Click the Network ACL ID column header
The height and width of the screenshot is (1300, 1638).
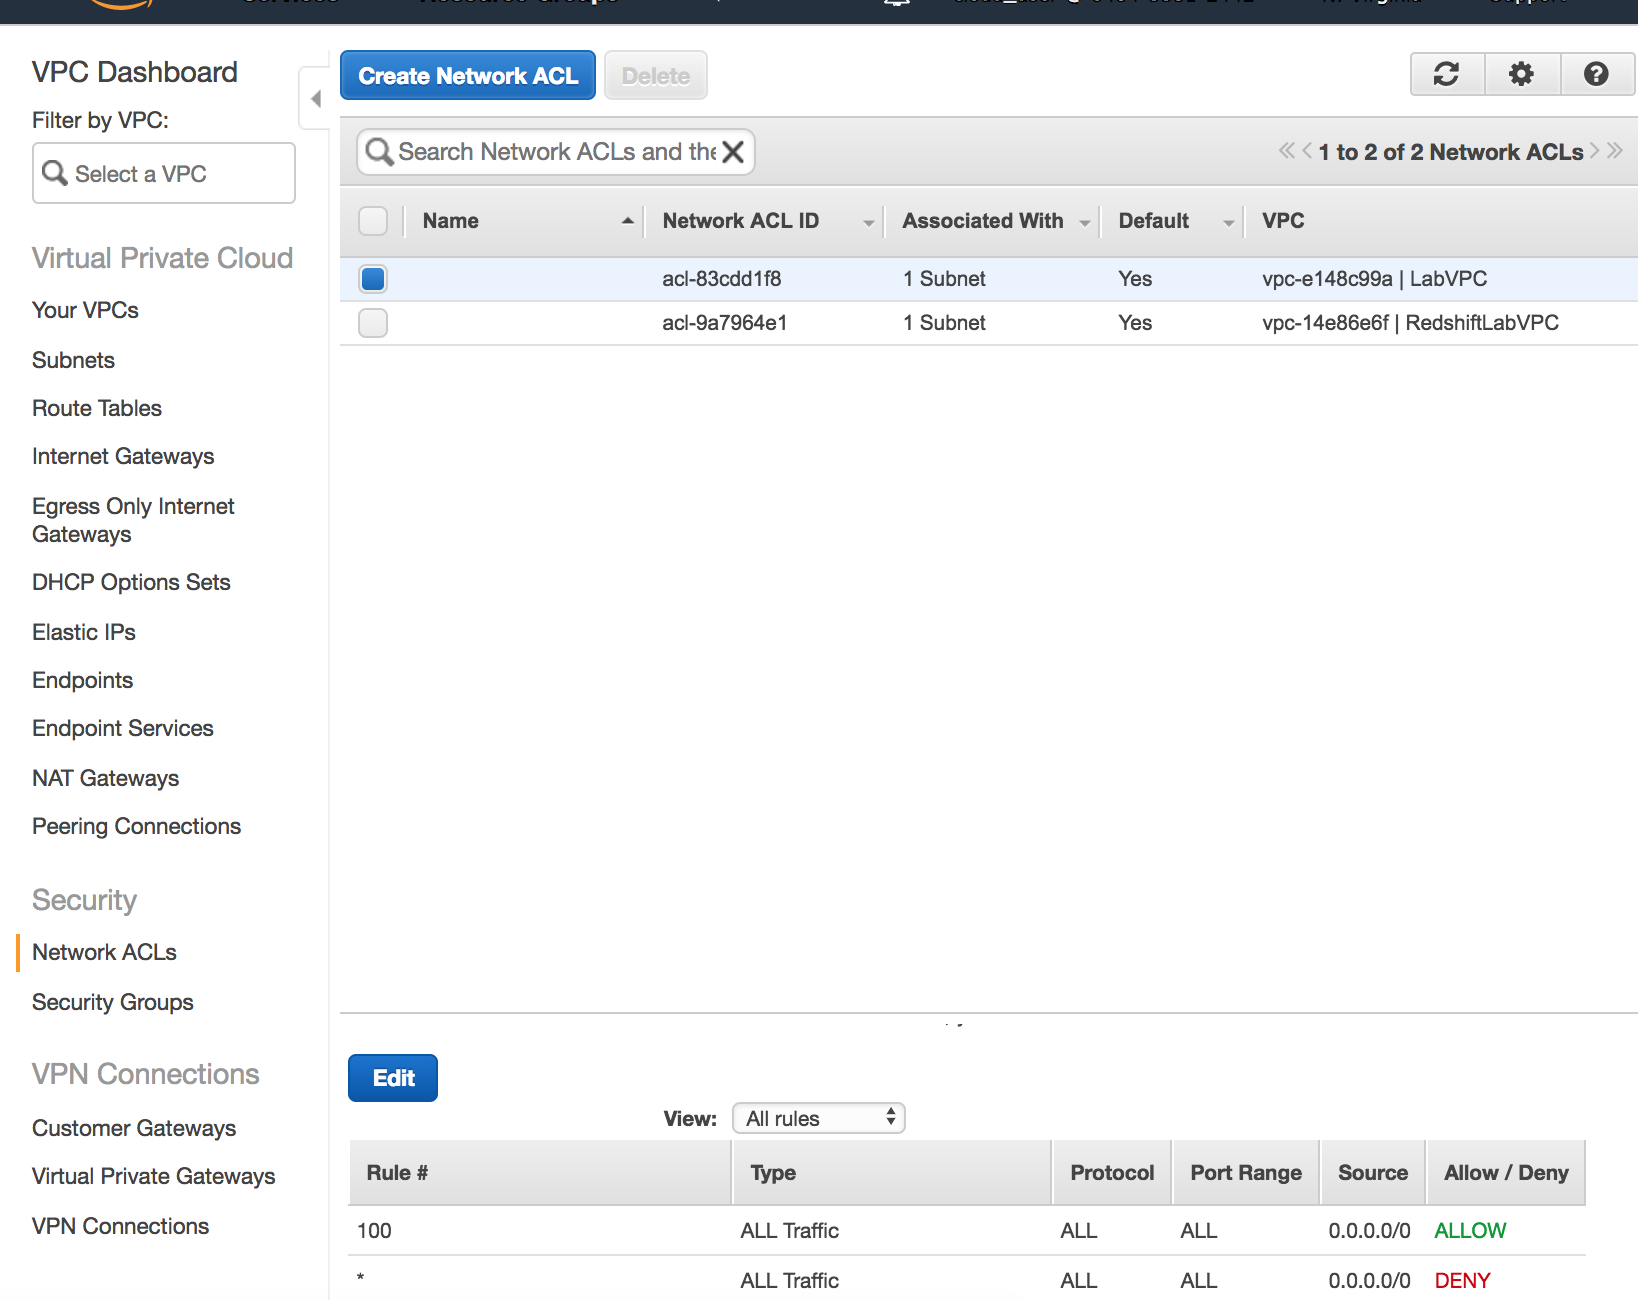click(740, 221)
